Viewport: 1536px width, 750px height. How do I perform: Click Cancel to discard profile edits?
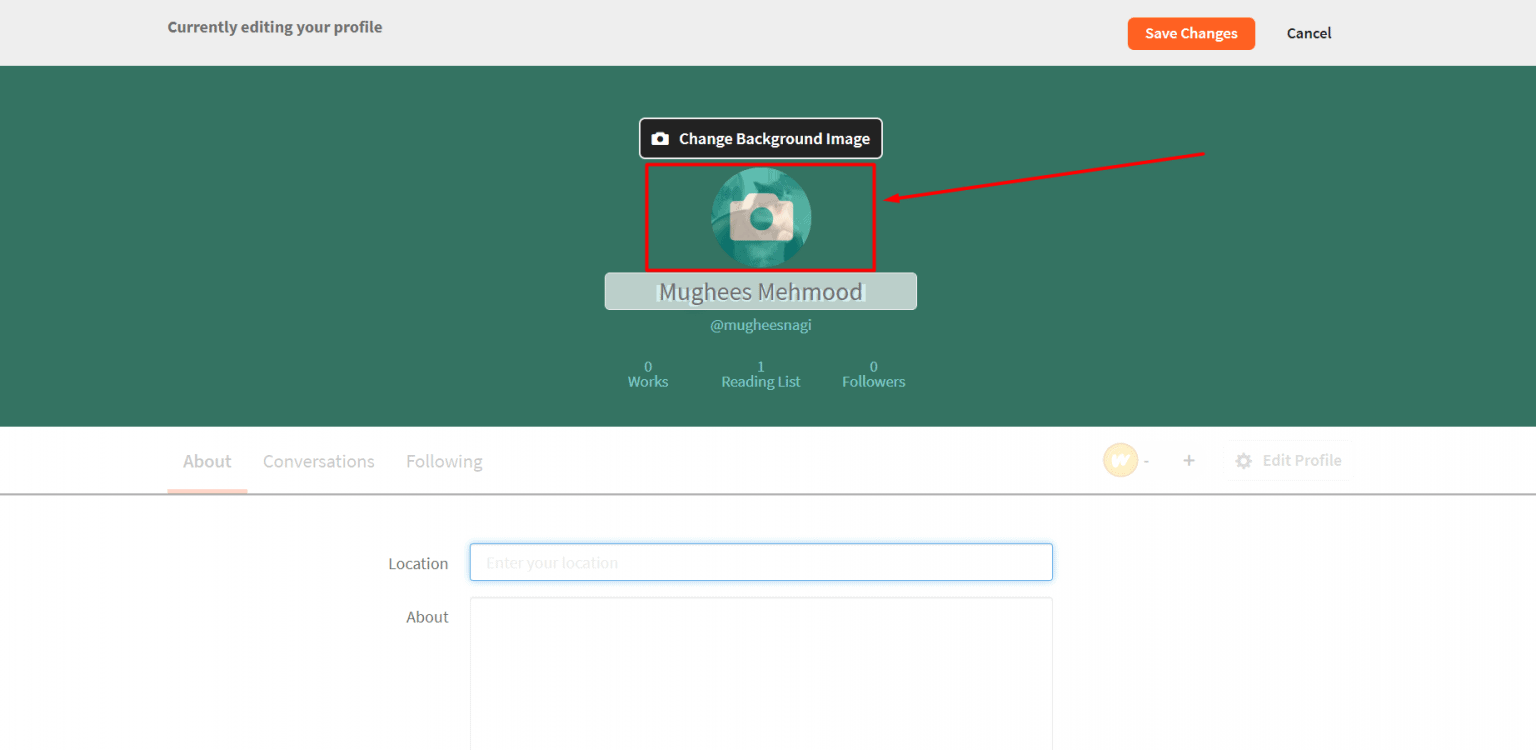click(x=1308, y=33)
